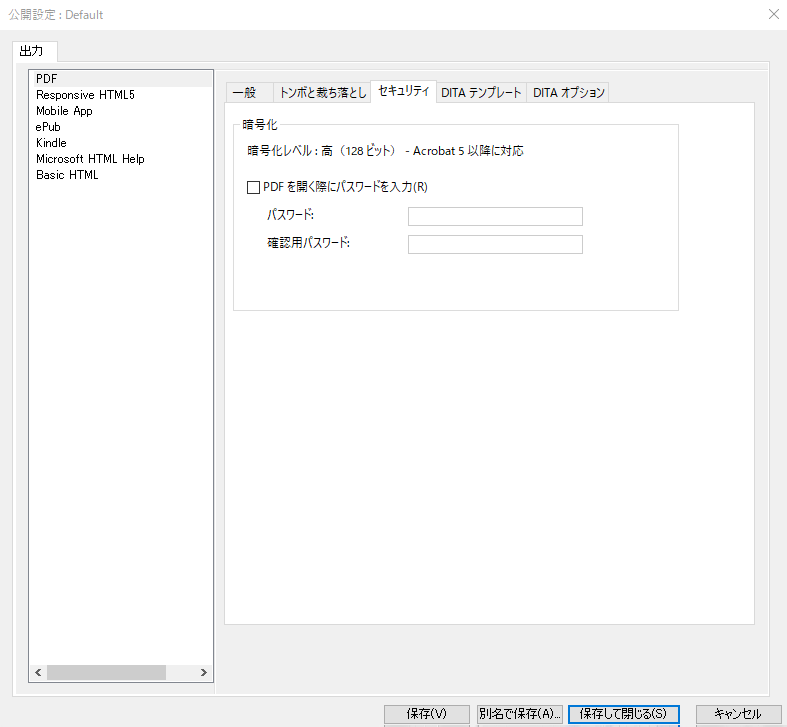Select Responsive HTML5 output format
The width and height of the screenshot is (787, 727).
85,95
